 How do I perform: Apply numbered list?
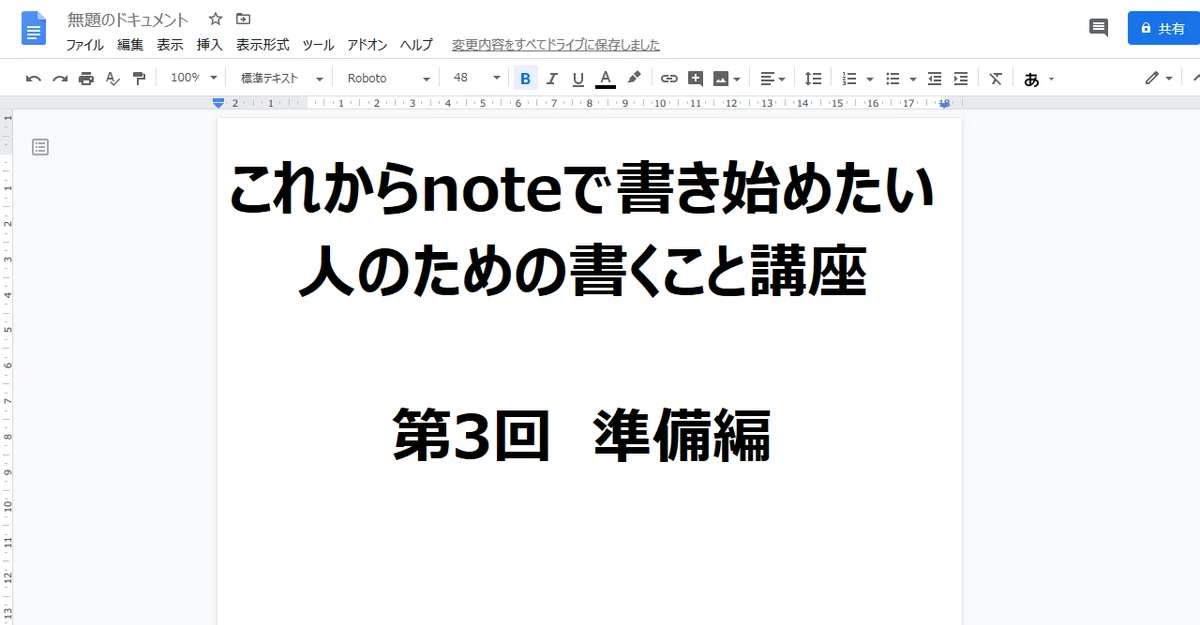pyautogui.click(x=850, y=78)
